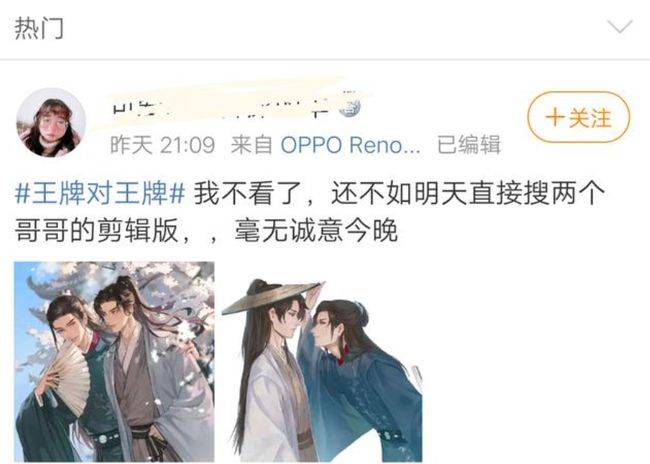Follow the poster with the +关注 button
Viewport: 650px width, 464px height.
tap(579, 117)
